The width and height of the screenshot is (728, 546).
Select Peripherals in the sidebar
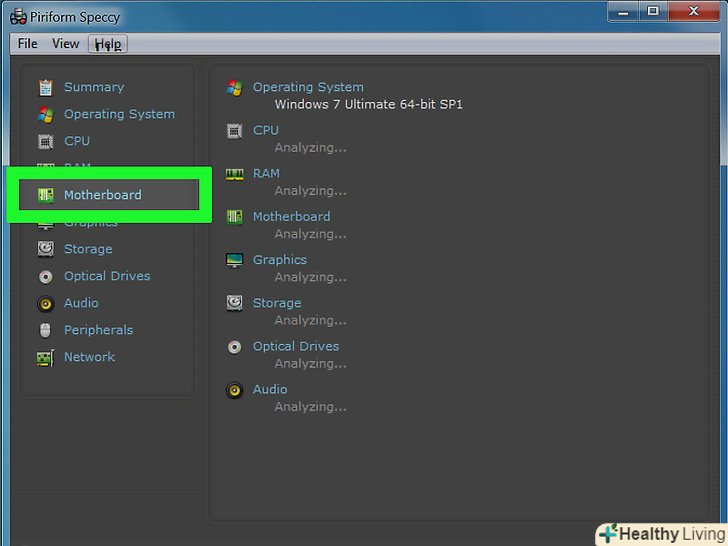(x=98, y=330)
